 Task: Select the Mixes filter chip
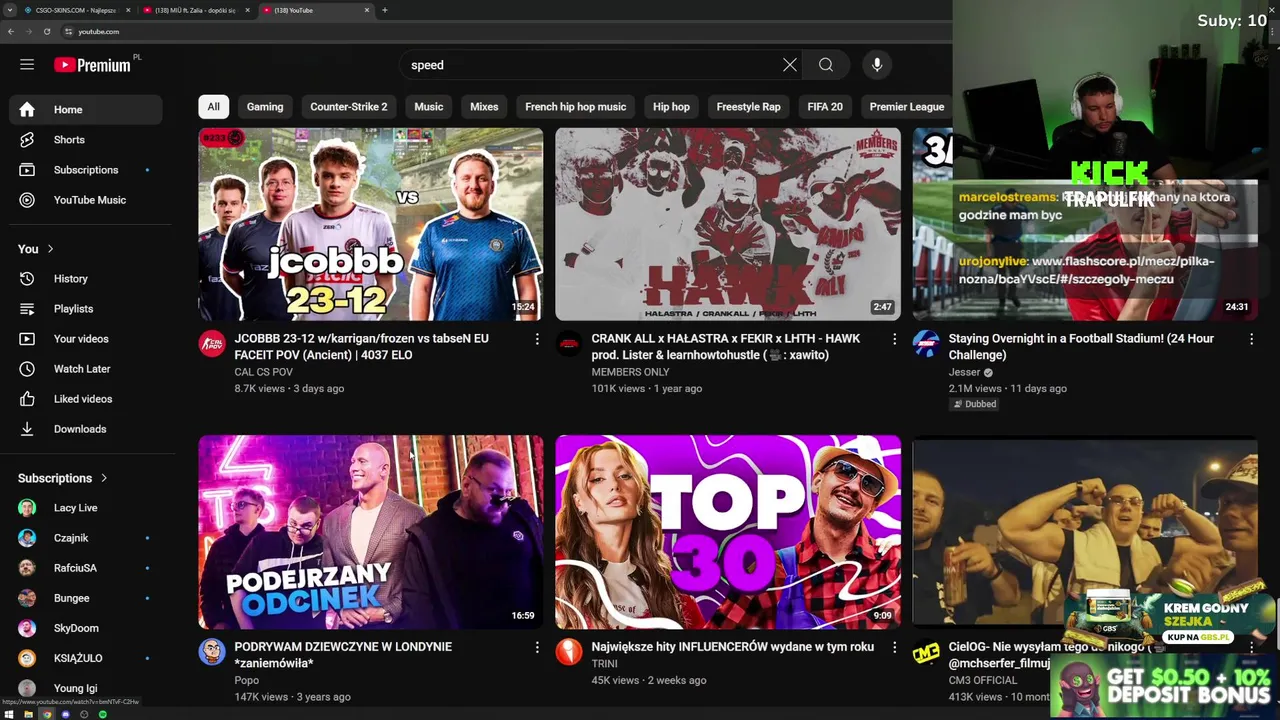click(484, 107)
